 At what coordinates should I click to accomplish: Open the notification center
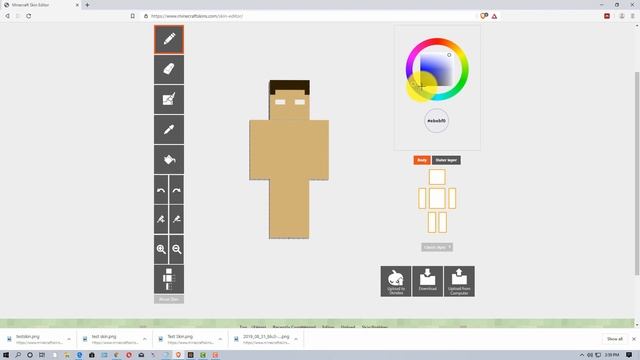coord(629,355)
